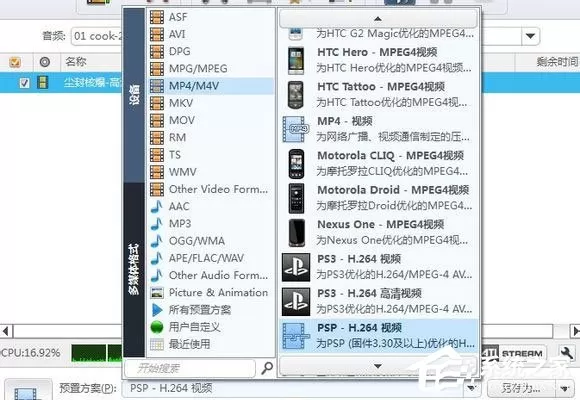Click the CPU usage graph
Image resolution: width=580 pixels, height=400 pixels.
[96, 353]
